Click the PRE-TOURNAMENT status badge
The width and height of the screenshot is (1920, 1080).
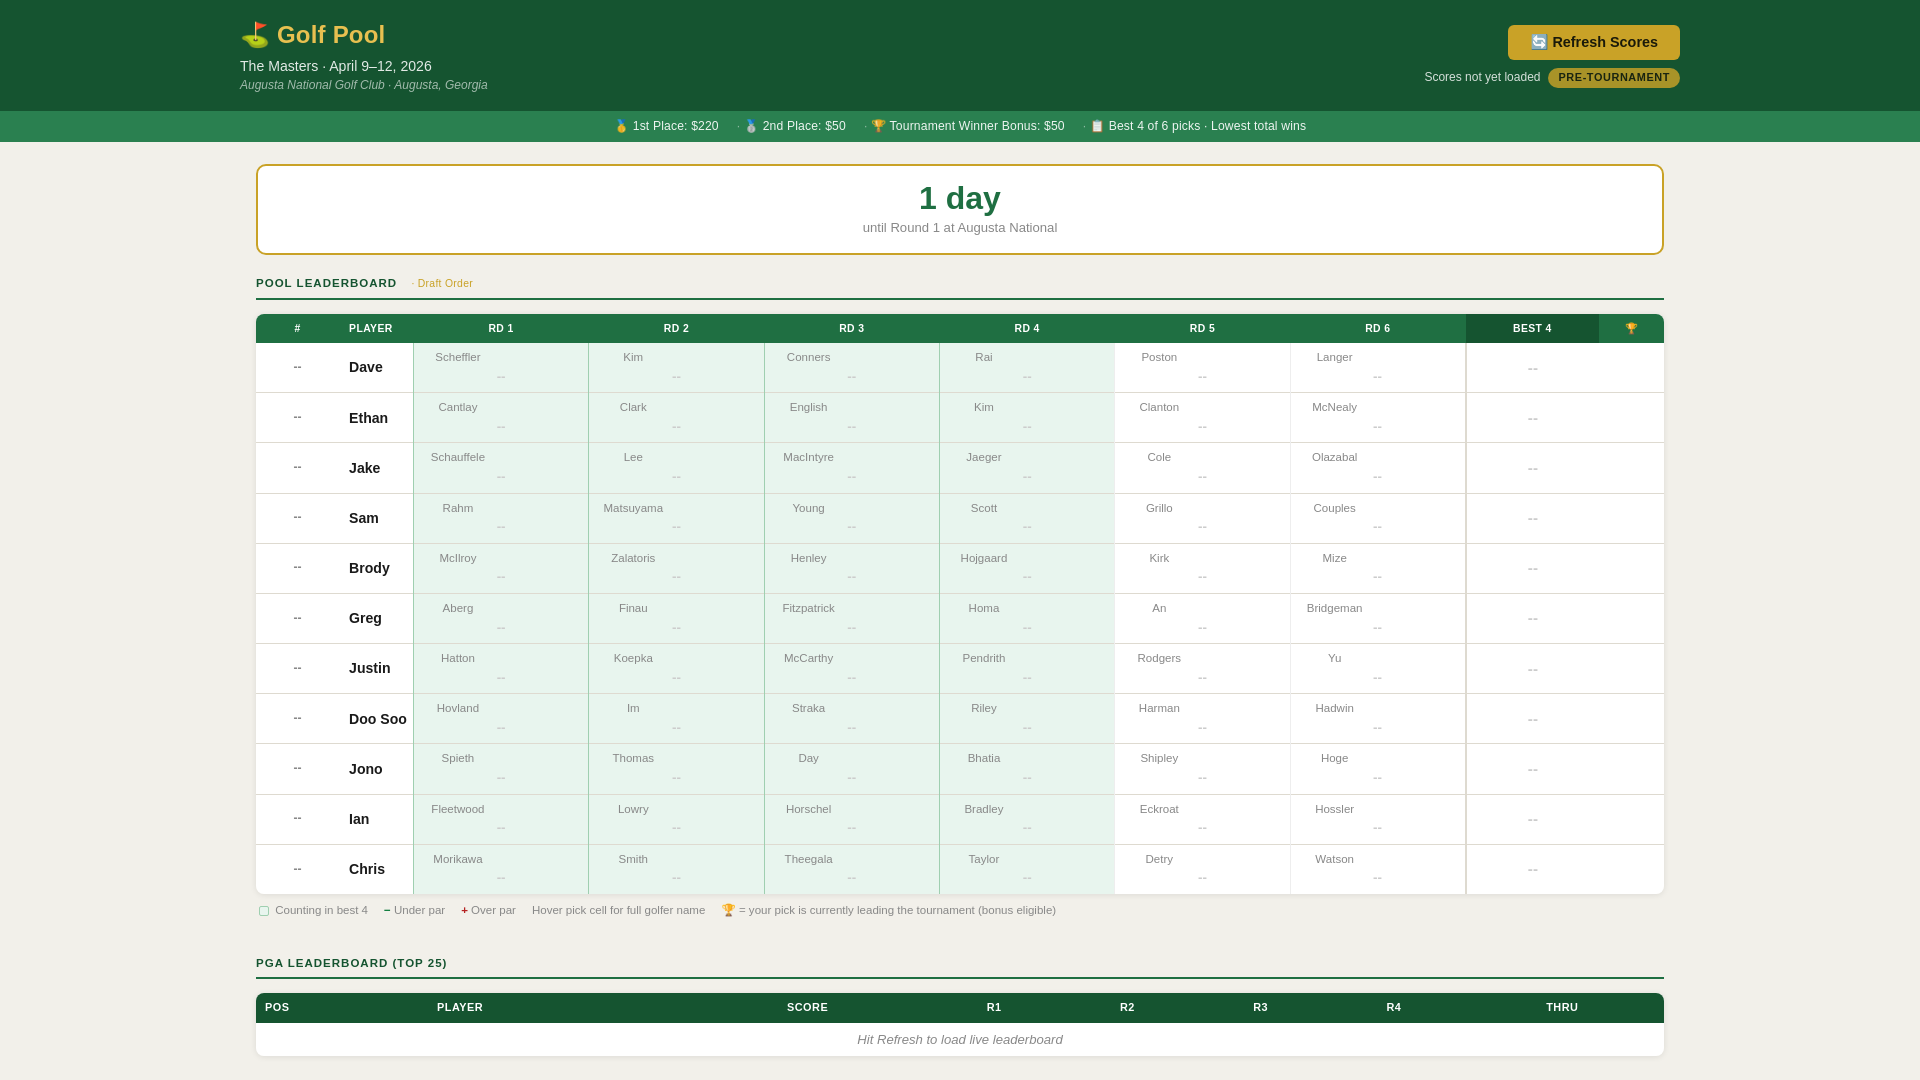click(x=1614, y=78)
